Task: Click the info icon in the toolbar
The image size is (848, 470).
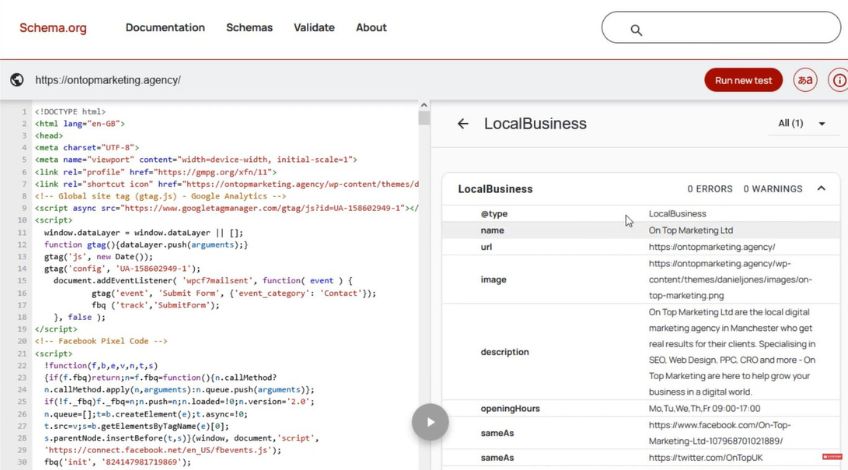Action: (839, 80)
